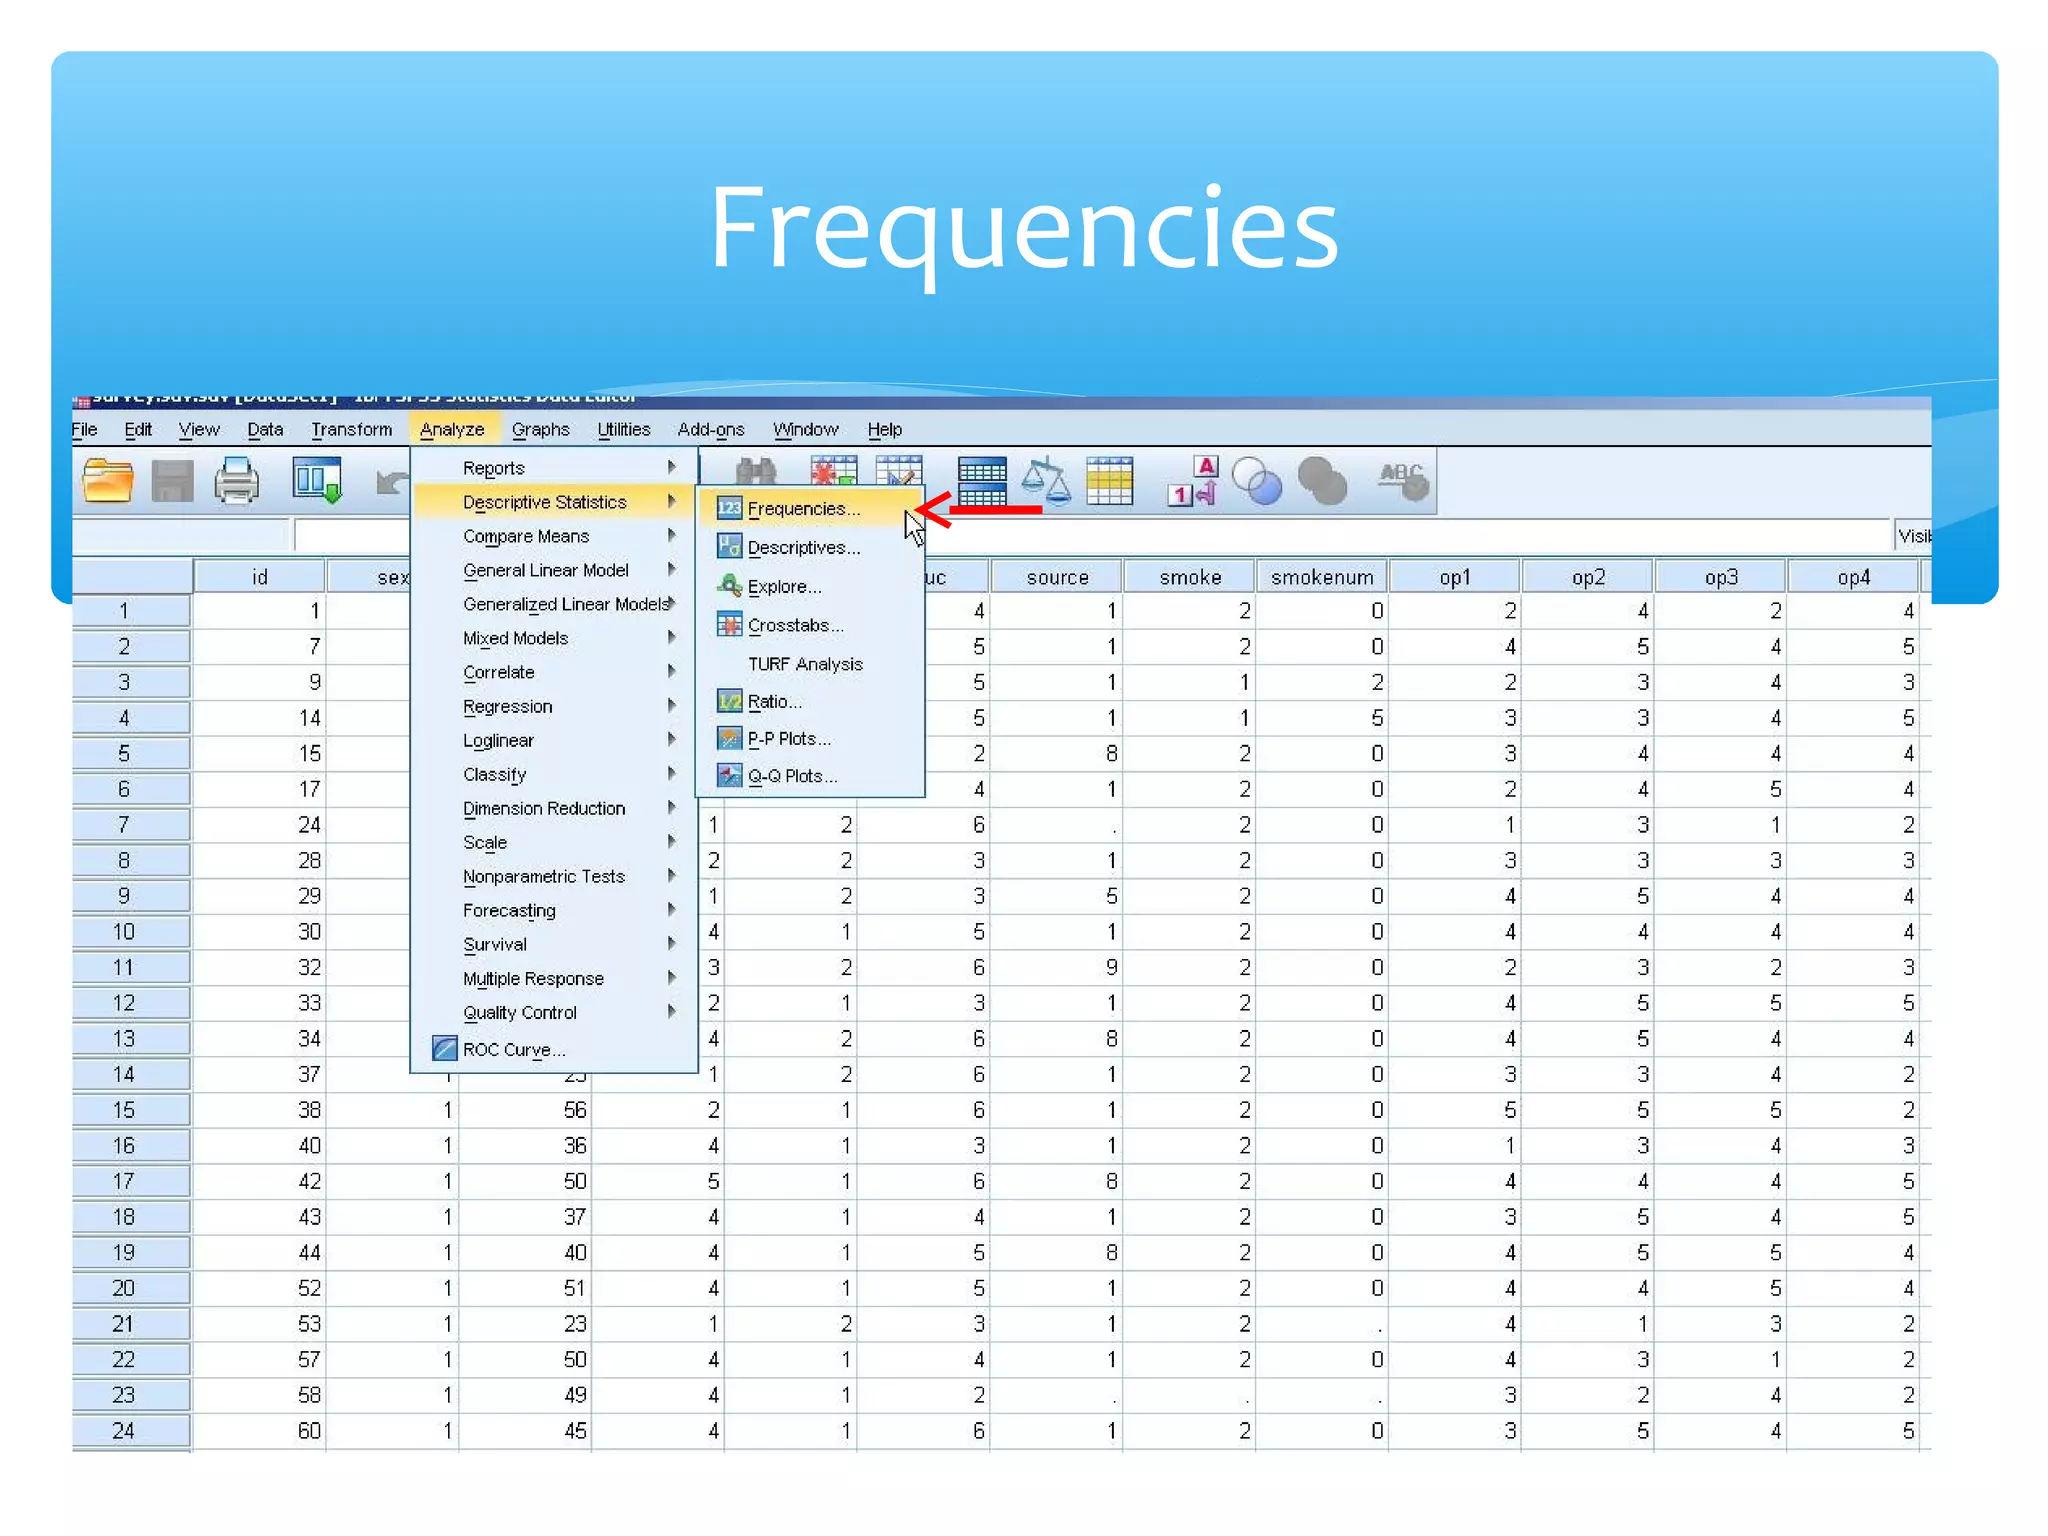Open the Data menu
2048x1536 pixels.
coord(265,429)
